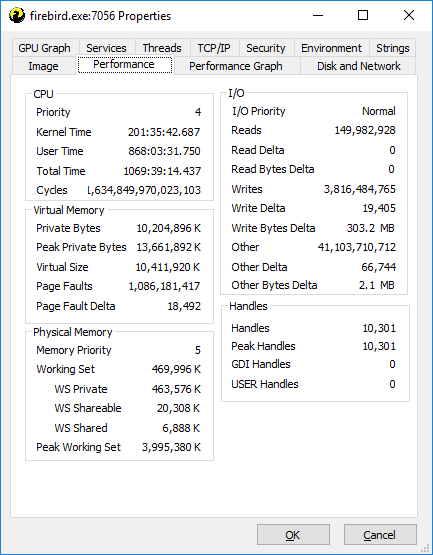This screenshot has width=433, height=555.
Task: Click Total Time value 1069:39:14.437
Action: [x=162, y=171]
